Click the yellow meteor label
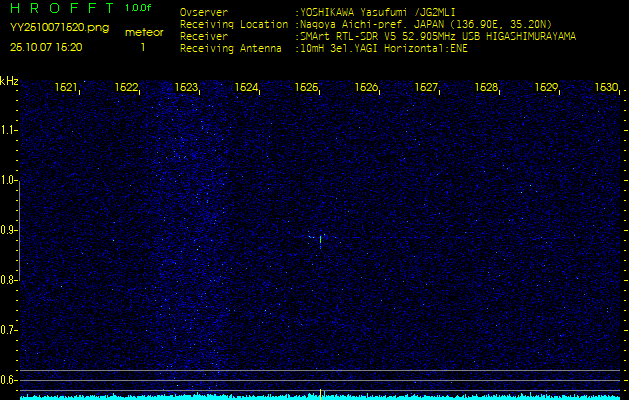The width and height of the screenshot is (629, 400). [144, 32]
